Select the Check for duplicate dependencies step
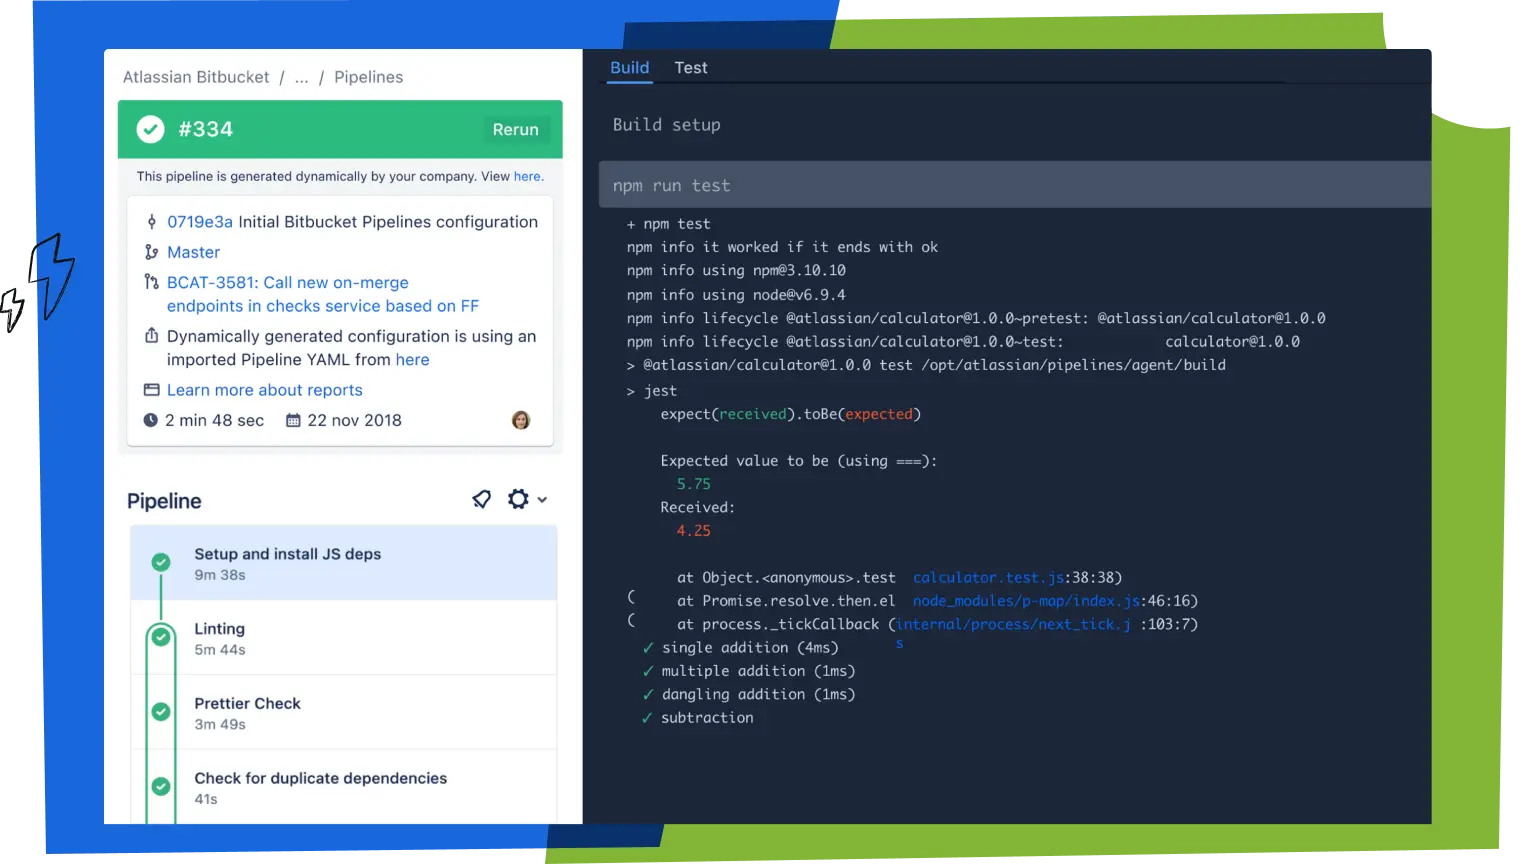The width and height of the screenshot is (1536, 864). tap(344, 787)
